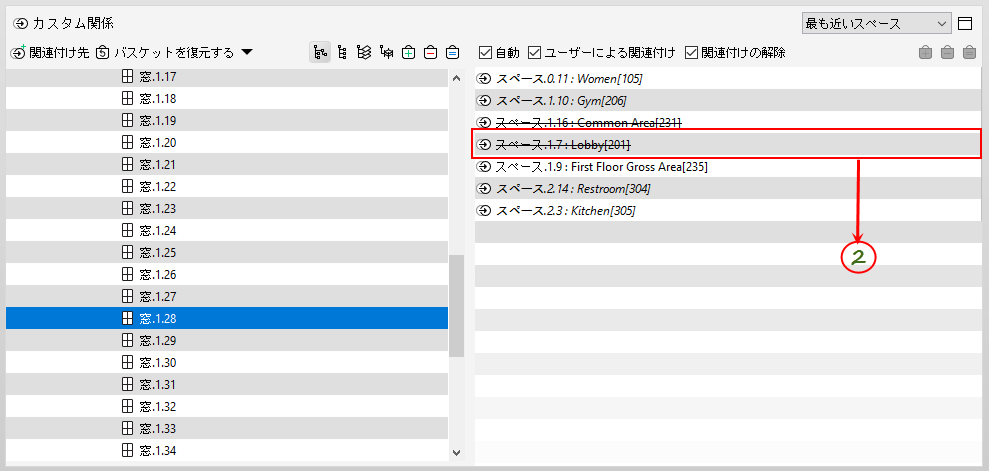The height and width of the screenshot is (471, 989).
Task: Select struck-through スペース.1.16 : Common Area[231]
Action: [728, 123]
